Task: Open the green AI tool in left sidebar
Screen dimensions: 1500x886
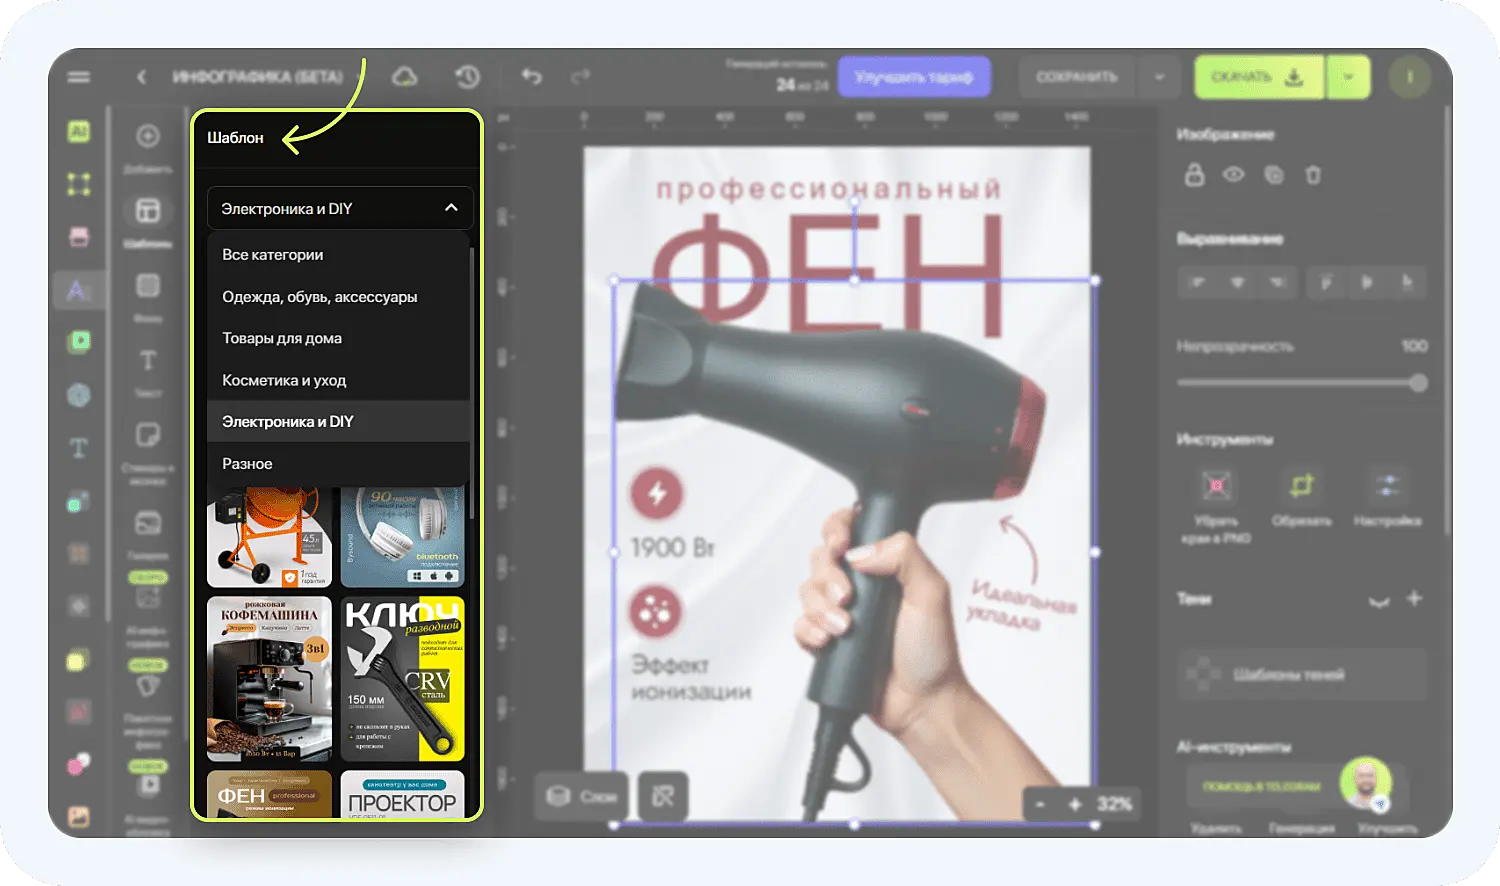Action: tap(79, 131)
